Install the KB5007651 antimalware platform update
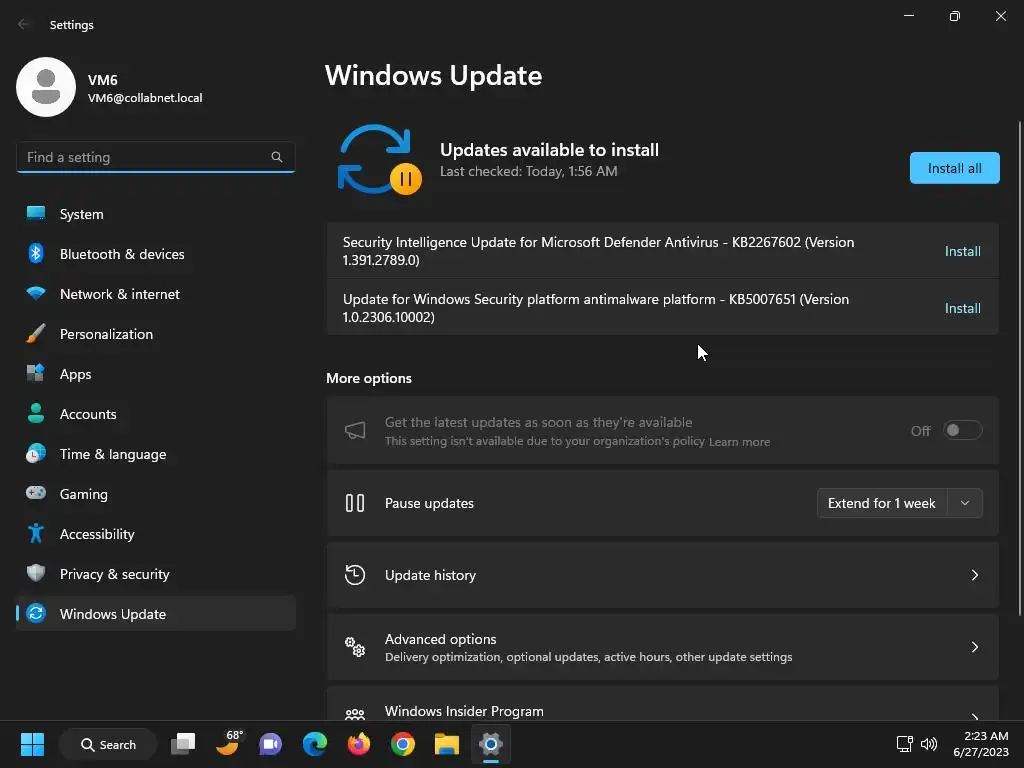This screenshot has height=768, width=1024. pyautogui.click(x=963, y=308)
